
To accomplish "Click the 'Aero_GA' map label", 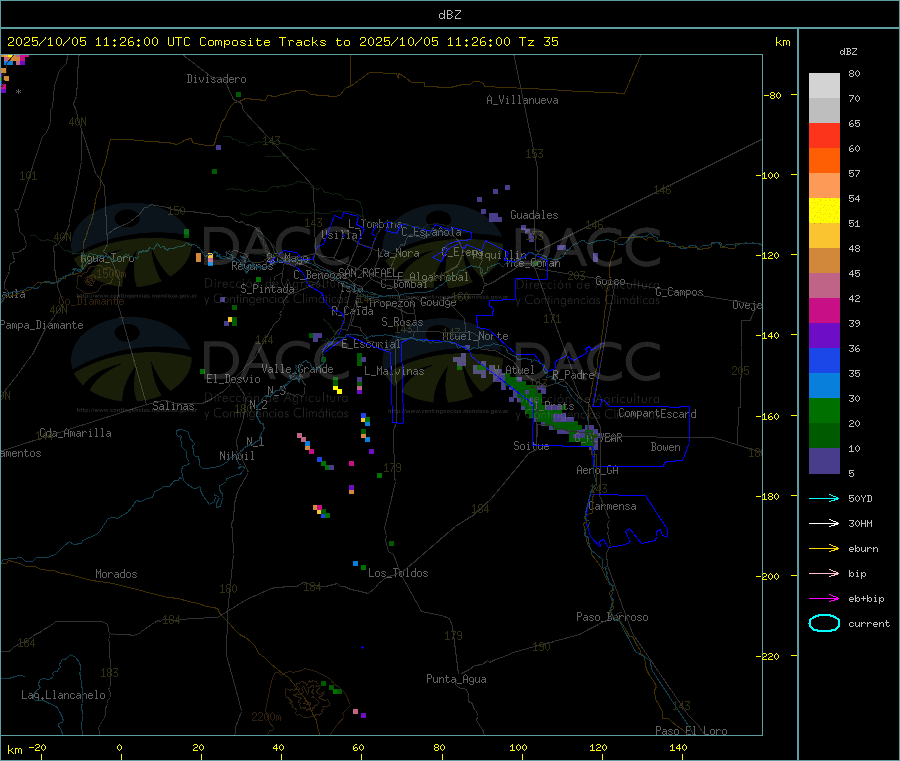I will [597, 470].
